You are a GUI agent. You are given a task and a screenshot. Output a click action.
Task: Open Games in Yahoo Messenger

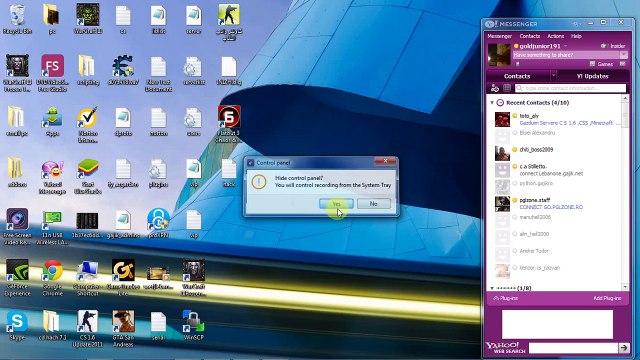pos(601,64)
